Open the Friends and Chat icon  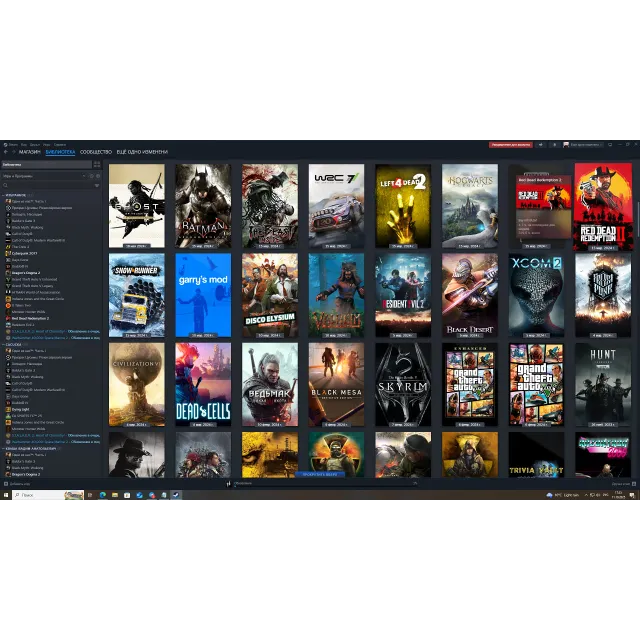tap(634, 484)
